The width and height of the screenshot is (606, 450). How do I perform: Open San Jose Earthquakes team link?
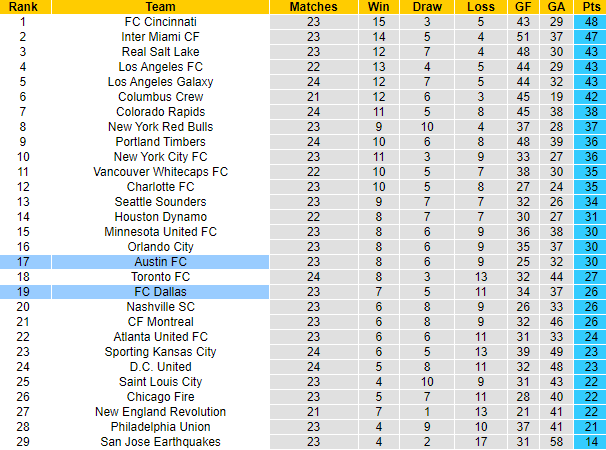coord(160,442)
